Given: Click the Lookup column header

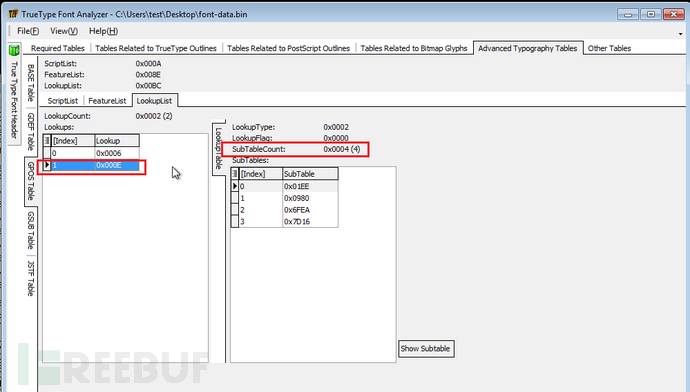Looking at the screenshot, I should click(117, 141).
